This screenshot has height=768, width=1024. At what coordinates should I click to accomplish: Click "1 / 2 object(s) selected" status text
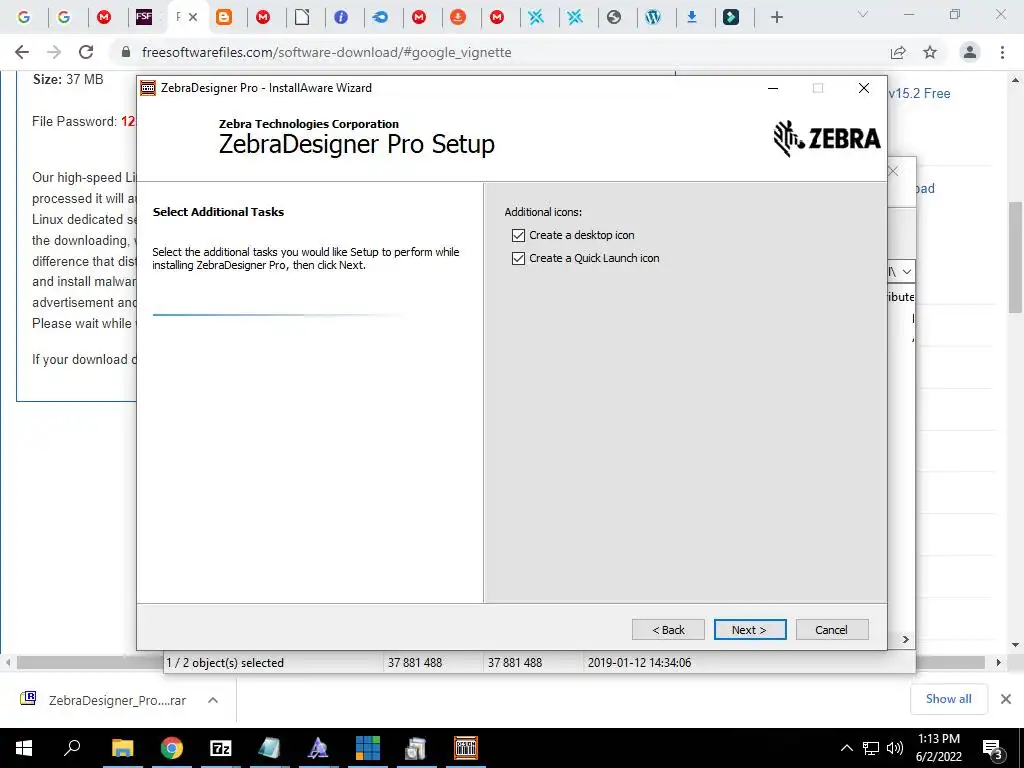(225, 662)
